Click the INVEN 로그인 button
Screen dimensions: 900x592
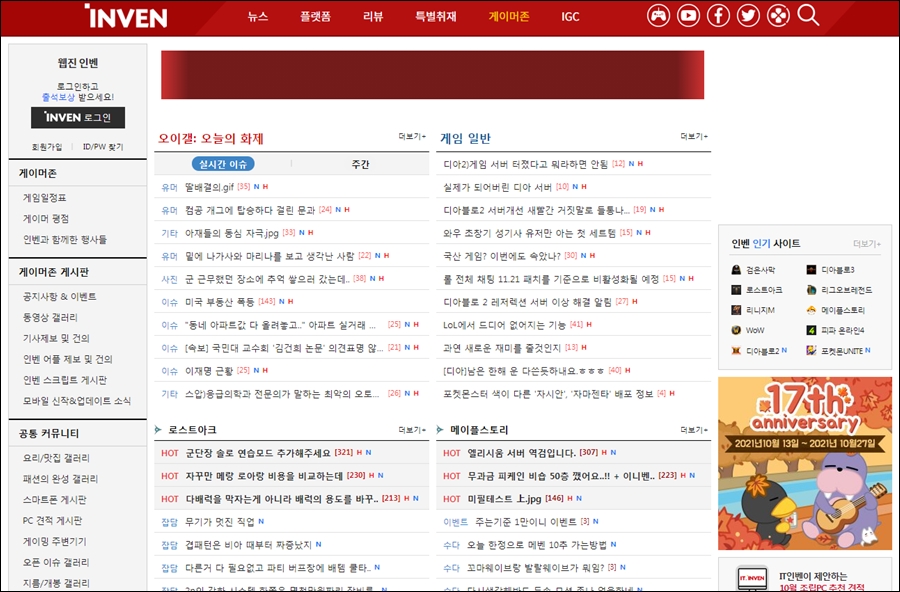[x=78, y=118]
